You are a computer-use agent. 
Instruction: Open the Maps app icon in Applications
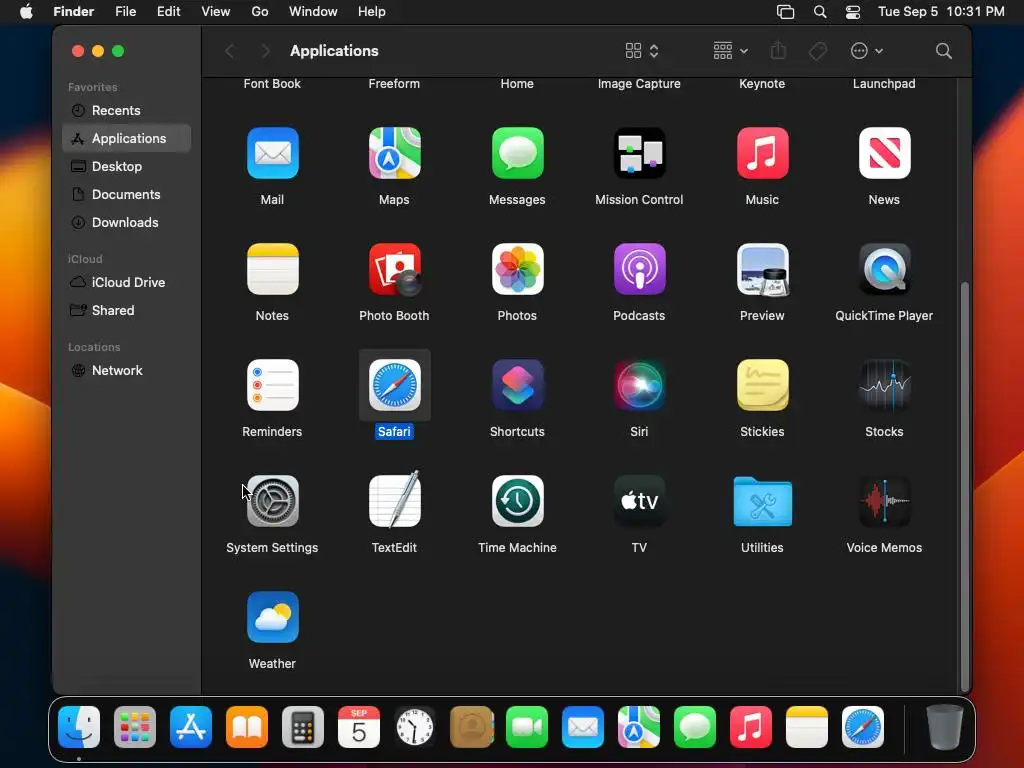tap(394, 153)
